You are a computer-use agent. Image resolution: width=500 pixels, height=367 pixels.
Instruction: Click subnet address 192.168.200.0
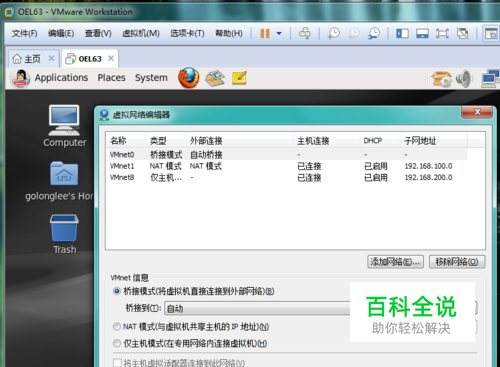click(428, 177)
